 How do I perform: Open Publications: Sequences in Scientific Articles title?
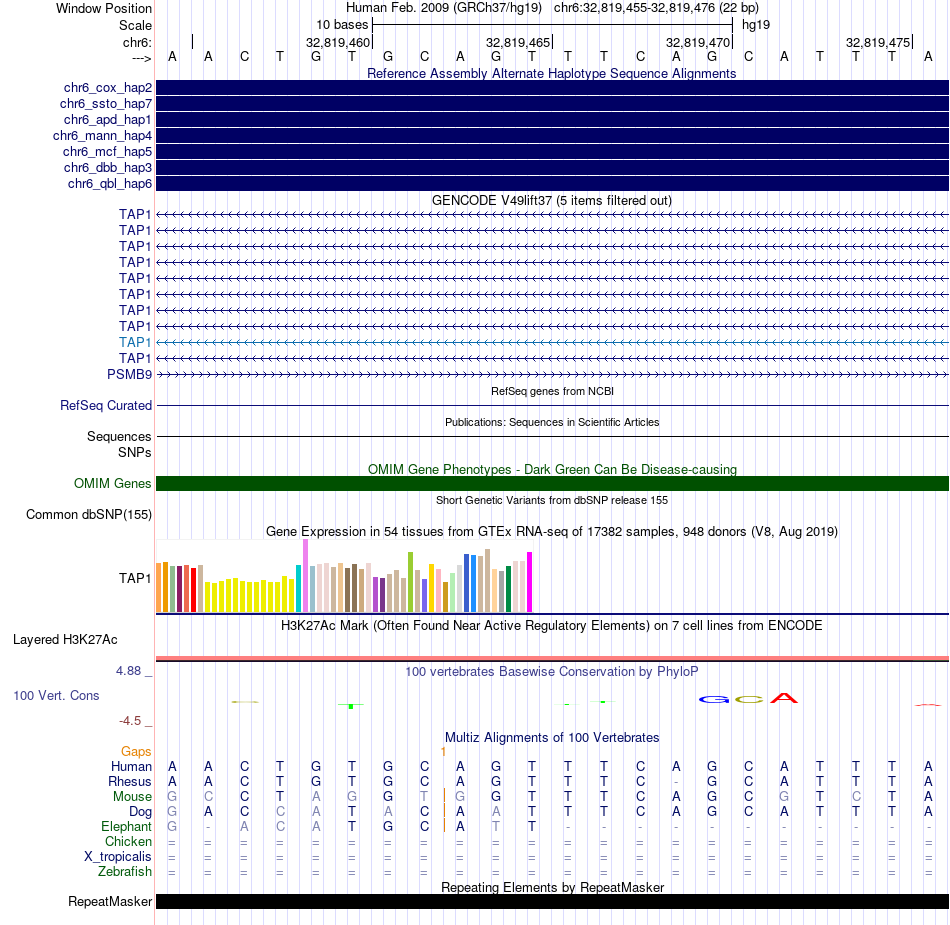552,422
